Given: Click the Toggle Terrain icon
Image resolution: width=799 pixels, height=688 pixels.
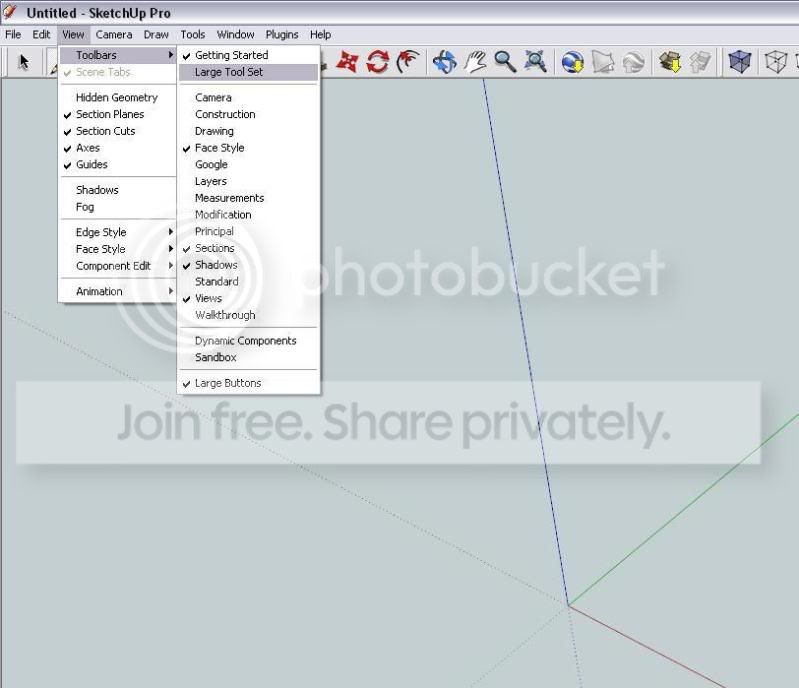Looking at the screenshot, I should pos(603,62).
